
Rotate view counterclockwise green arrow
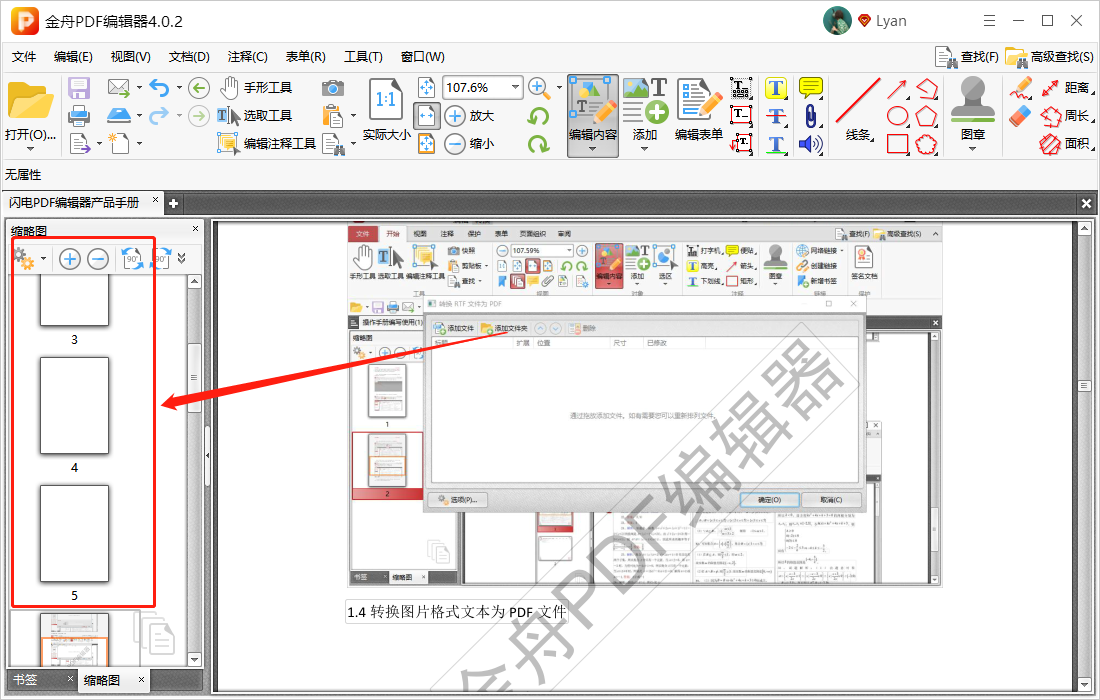pos(538,116)
